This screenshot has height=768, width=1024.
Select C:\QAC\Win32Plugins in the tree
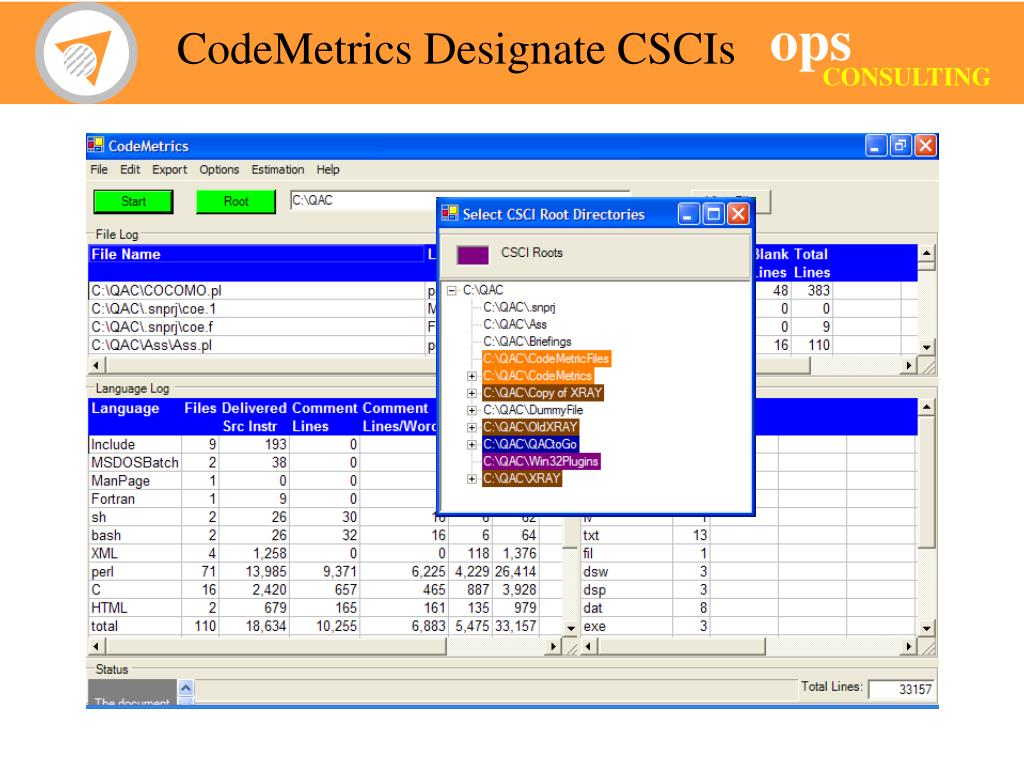(x=541, y=461)
